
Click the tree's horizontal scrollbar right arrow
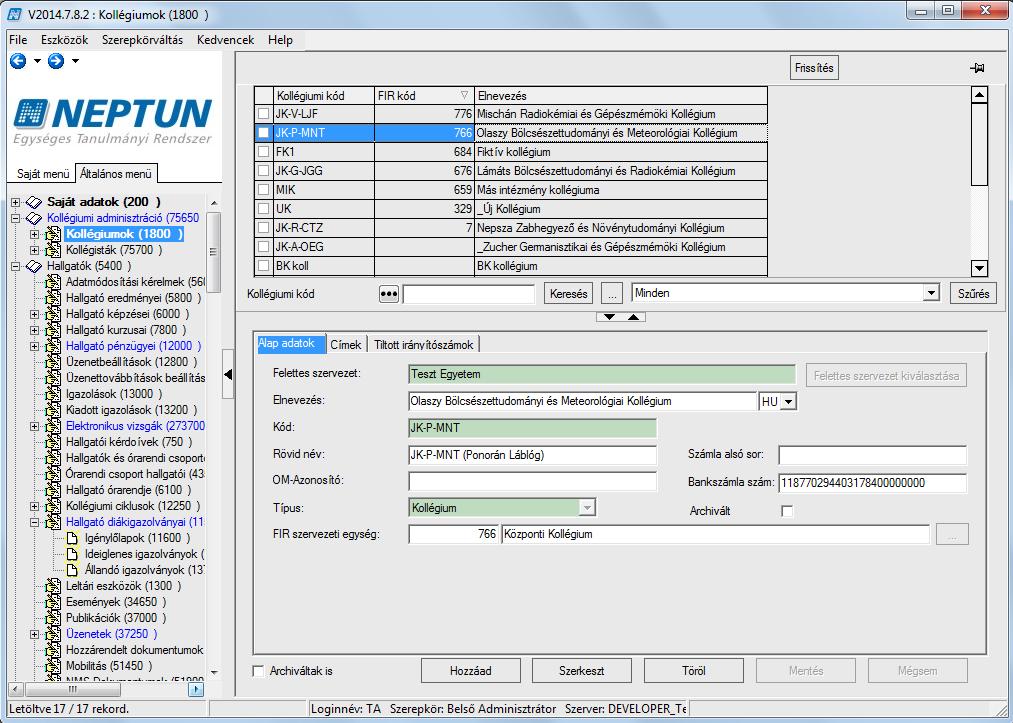coord(196,690)
